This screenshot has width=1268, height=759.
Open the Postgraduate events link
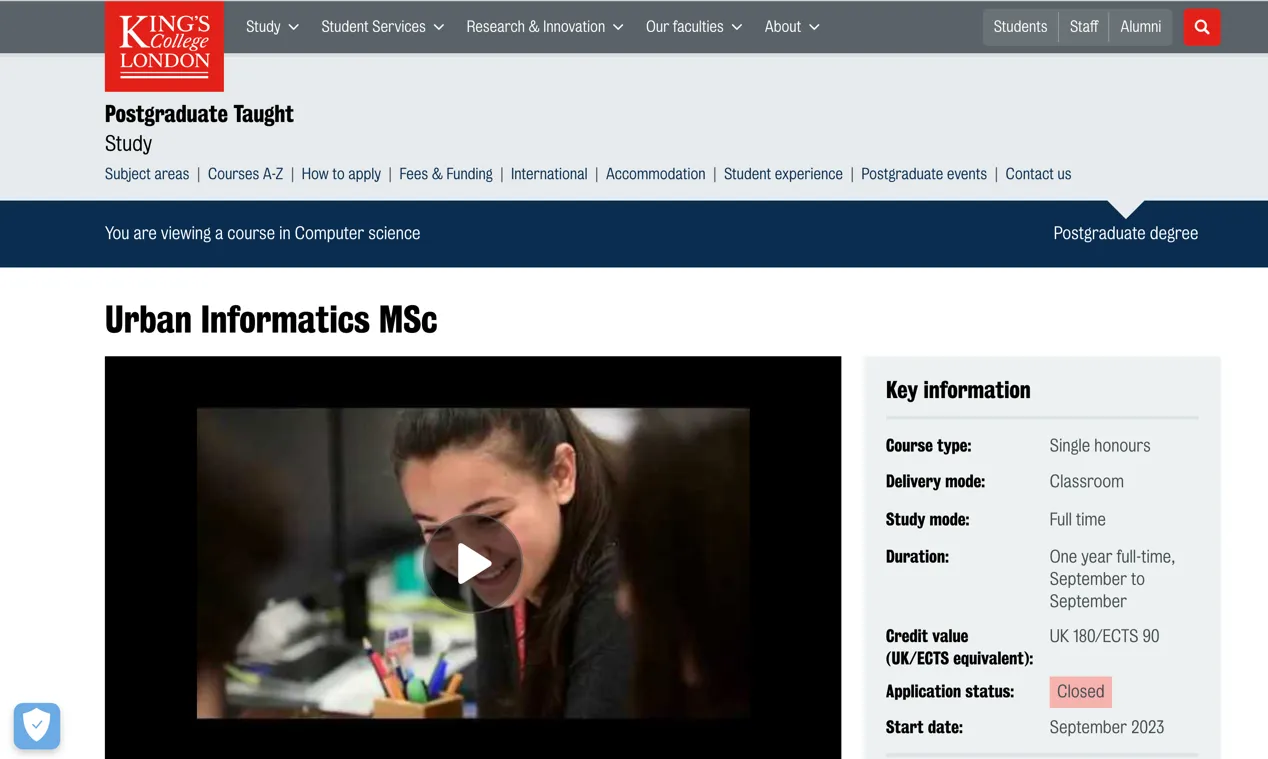pyautogui.click(x=923, y=174)
